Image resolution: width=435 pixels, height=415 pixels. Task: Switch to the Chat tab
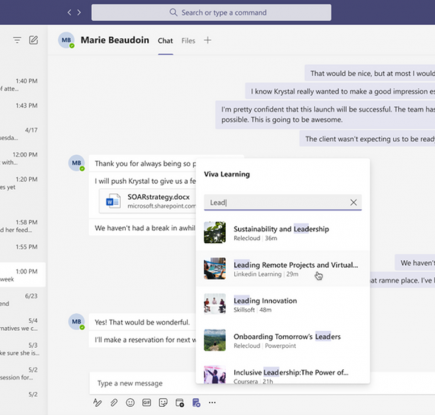[x=165, y=41]
